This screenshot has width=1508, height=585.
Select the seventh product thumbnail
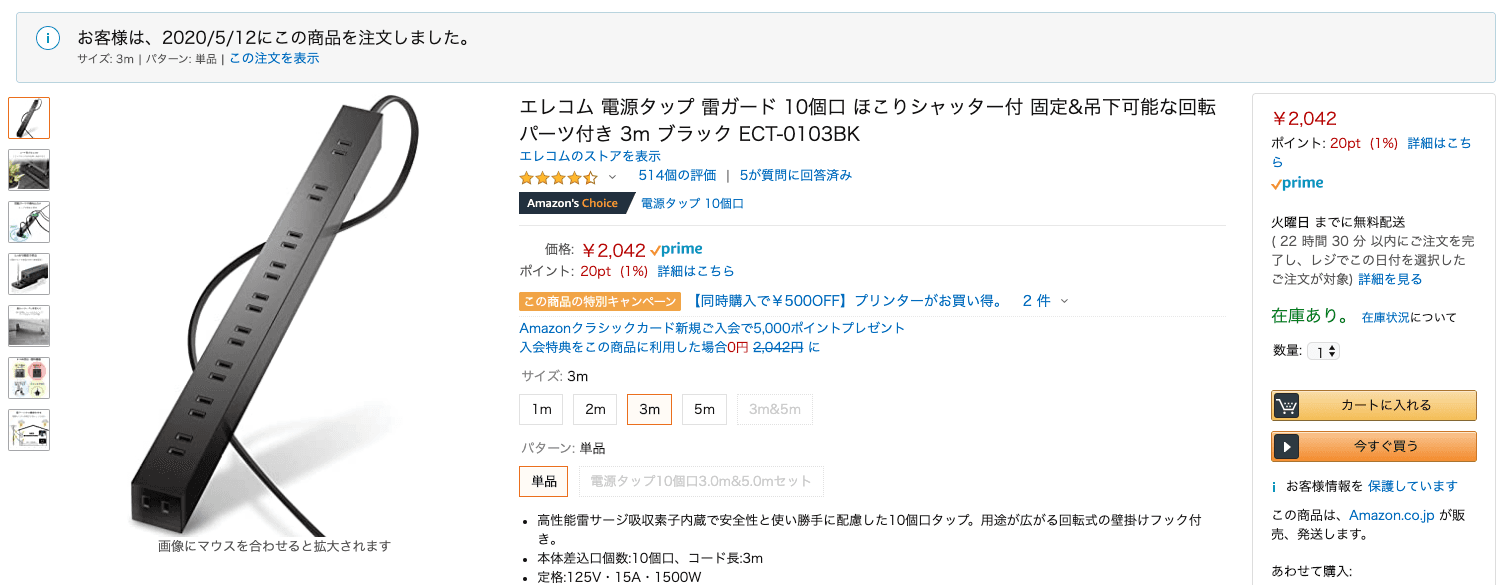coord(29,430)
